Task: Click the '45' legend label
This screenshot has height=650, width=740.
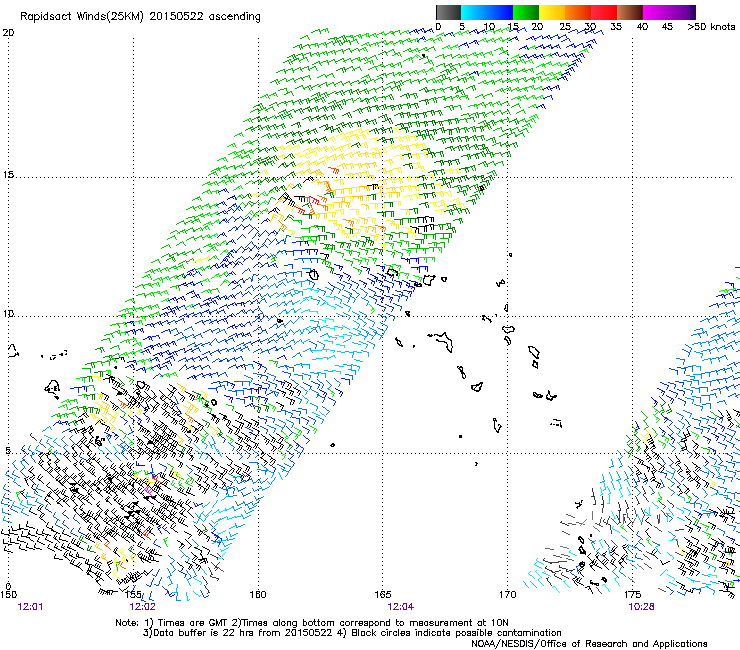Action: click(x=667, y=27)
